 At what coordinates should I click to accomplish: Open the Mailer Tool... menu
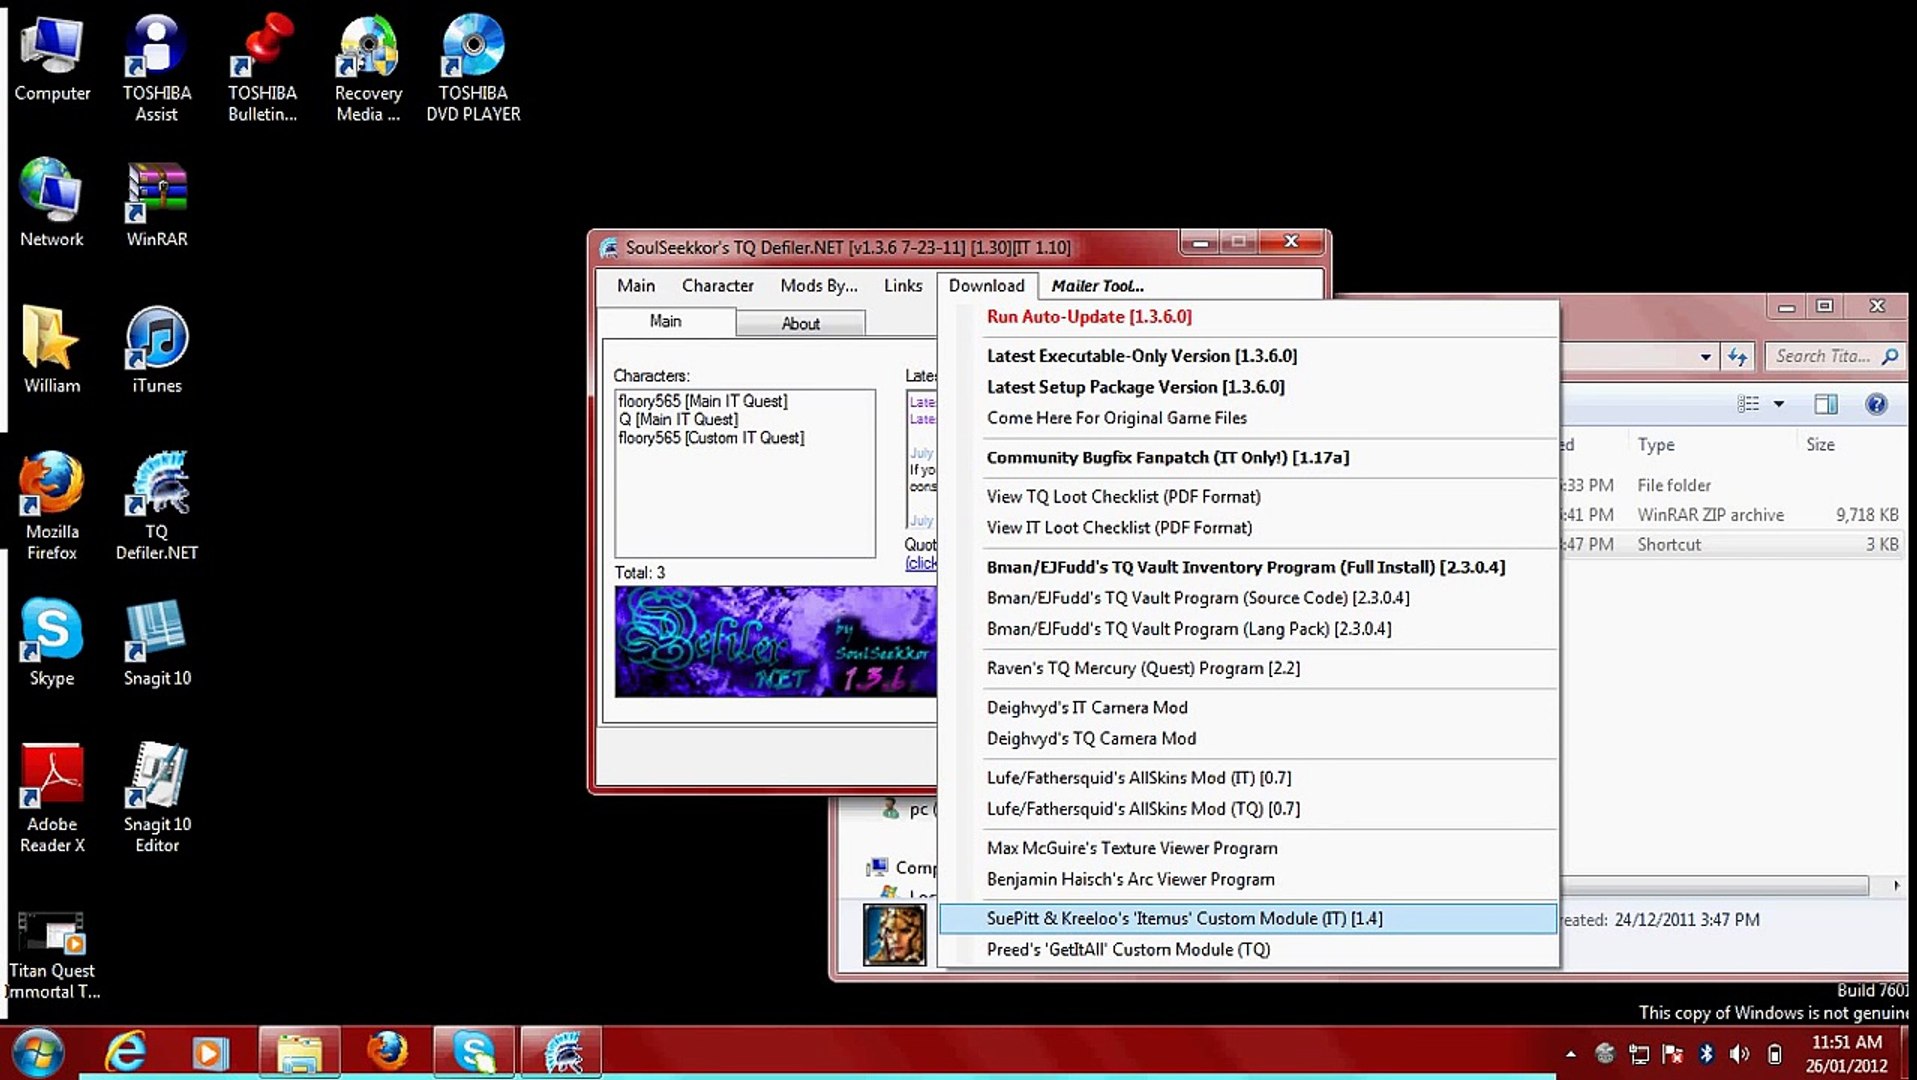1097,286
